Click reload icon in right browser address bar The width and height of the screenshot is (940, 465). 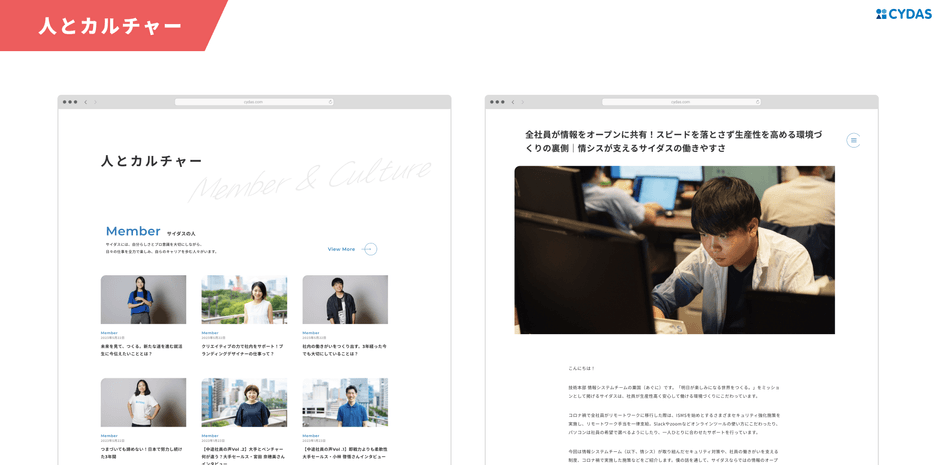click(757, 102)
